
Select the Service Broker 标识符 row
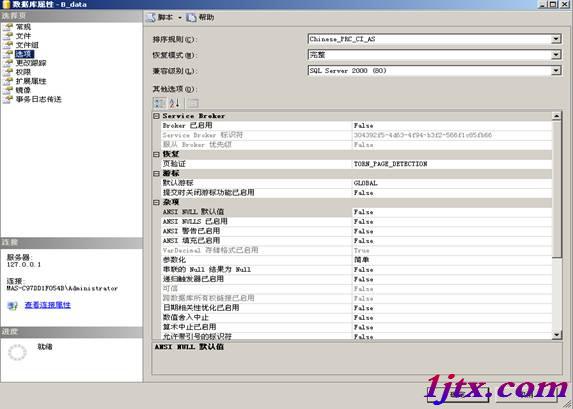(356, 135)
